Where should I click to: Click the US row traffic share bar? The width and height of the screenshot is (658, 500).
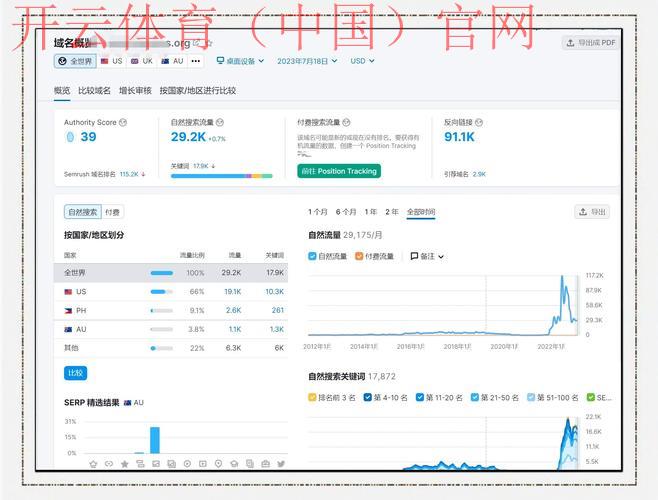[162, 292]
